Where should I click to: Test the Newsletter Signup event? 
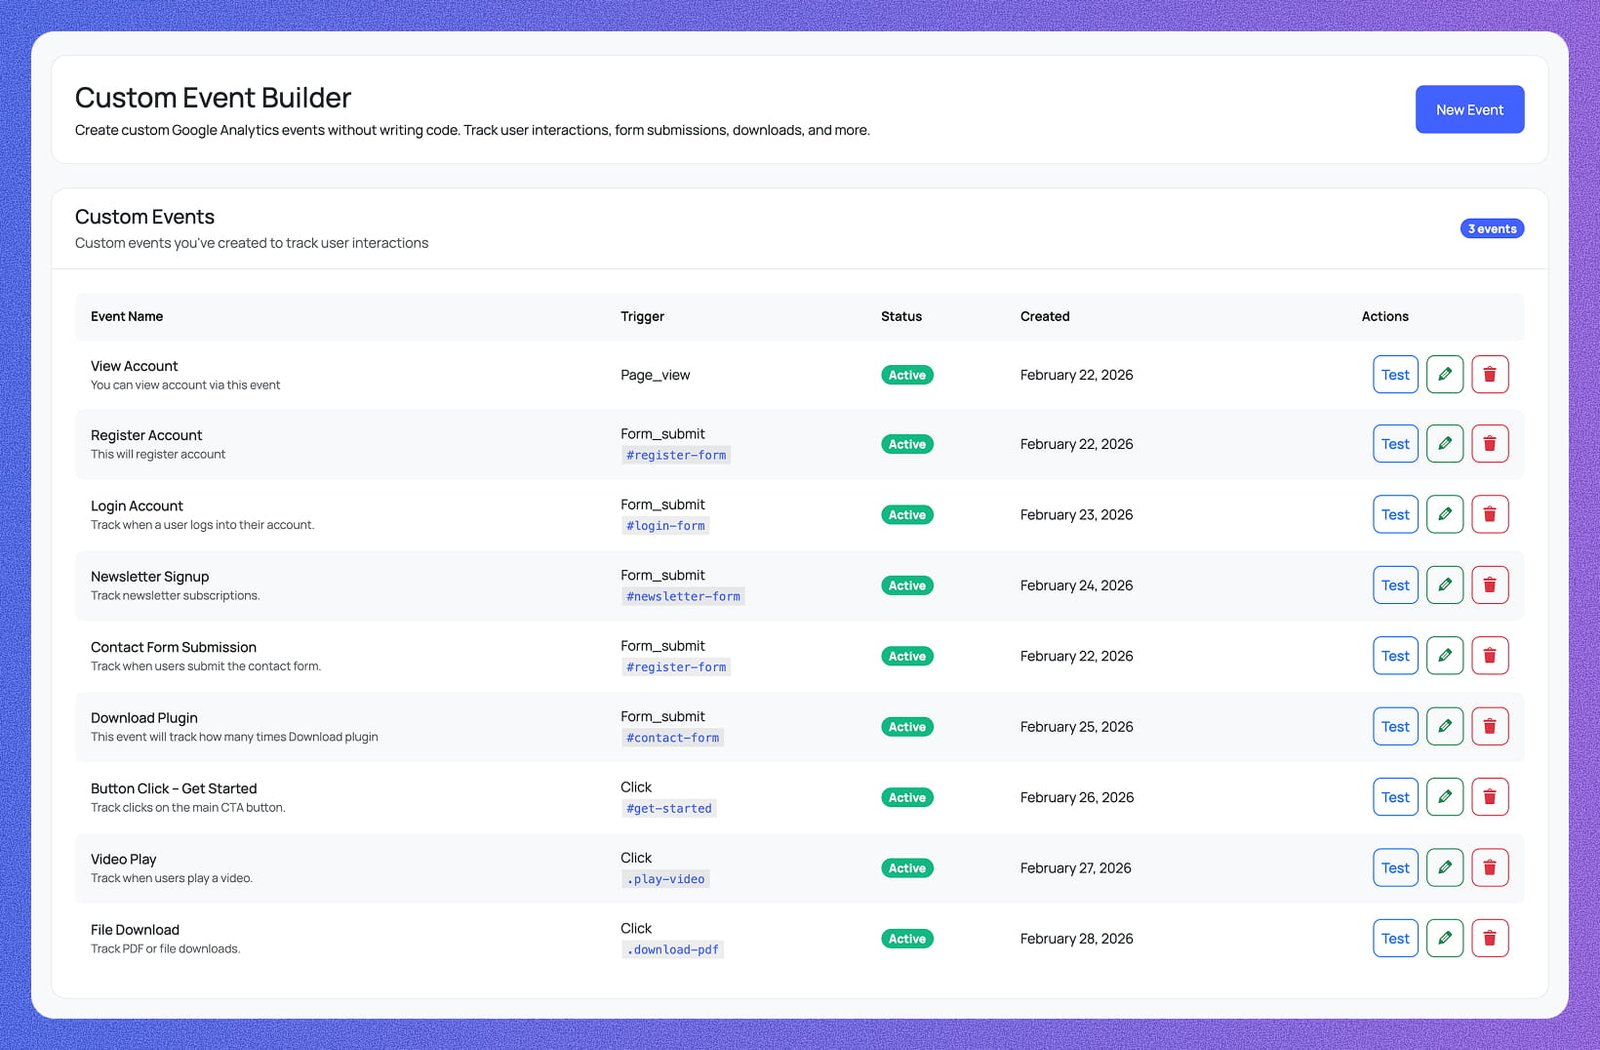coord(1395,585)
